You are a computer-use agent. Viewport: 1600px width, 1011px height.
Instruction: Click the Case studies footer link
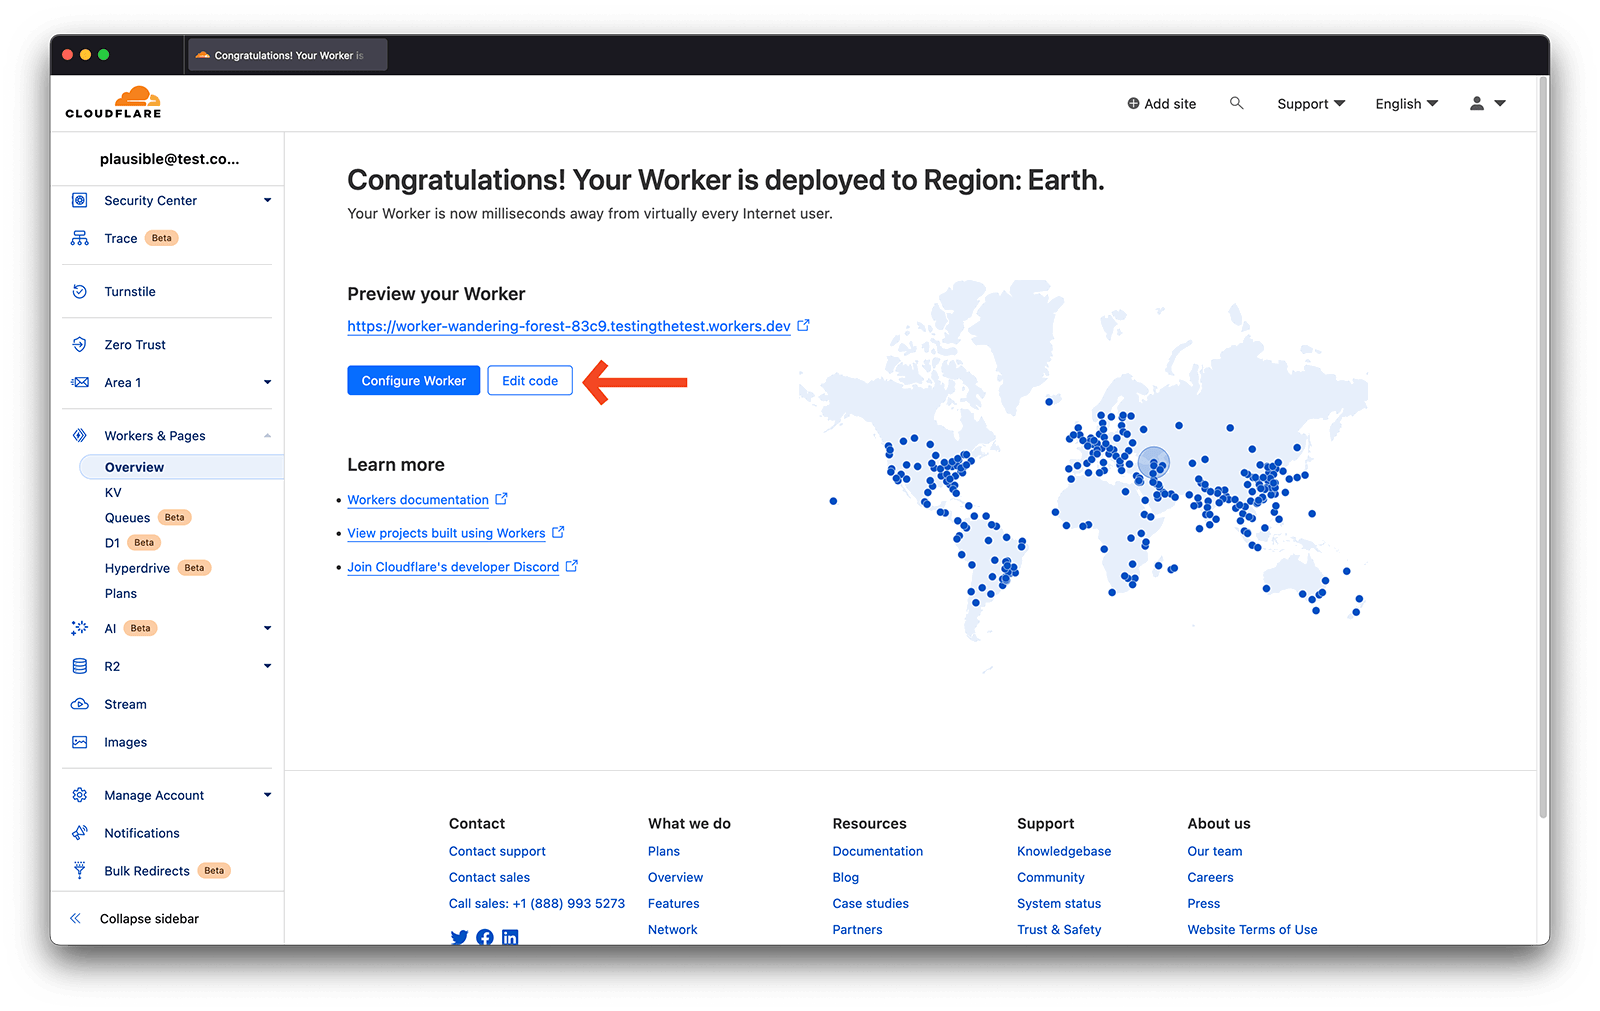[870, 903]
